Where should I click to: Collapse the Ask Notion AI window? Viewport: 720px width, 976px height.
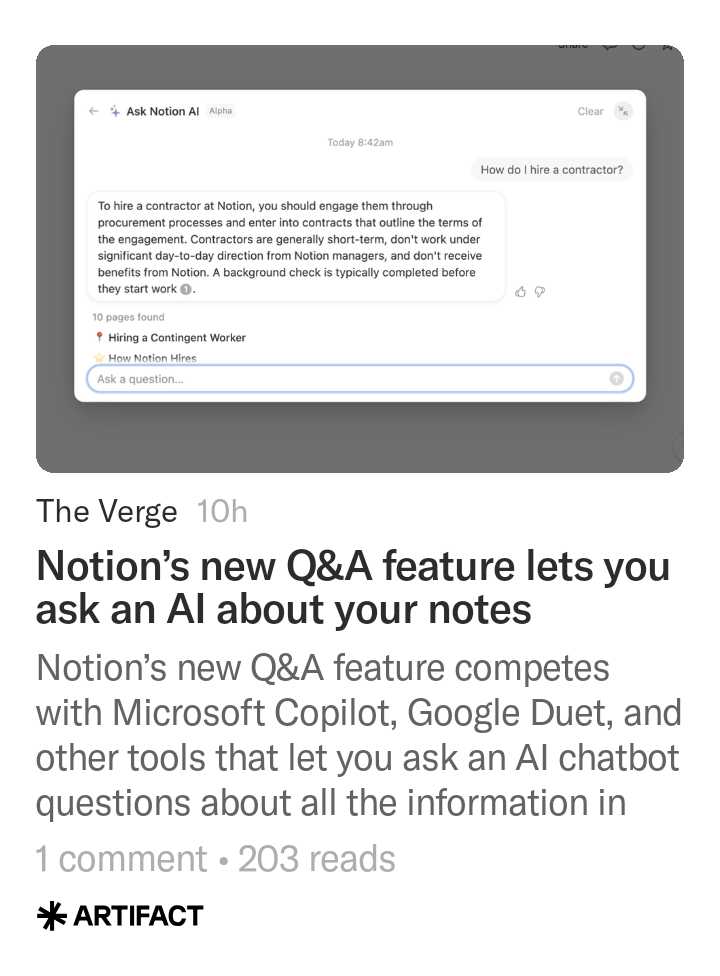click(x=623, y=112)
